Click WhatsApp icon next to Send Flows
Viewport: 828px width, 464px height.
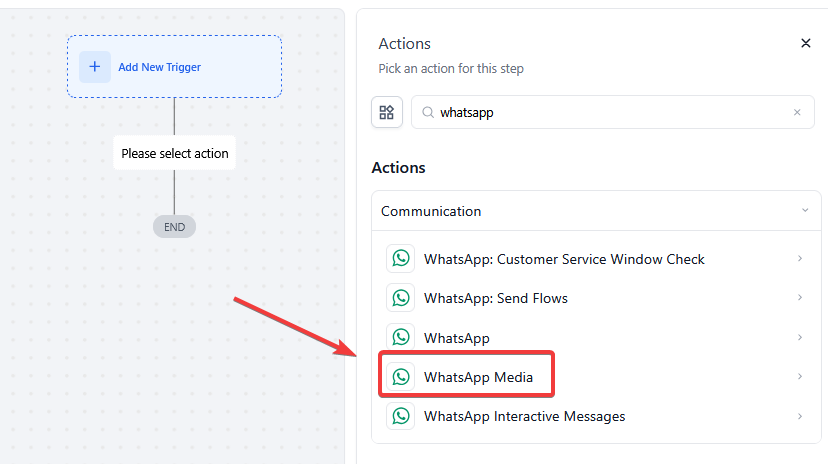tap(401, 298)
